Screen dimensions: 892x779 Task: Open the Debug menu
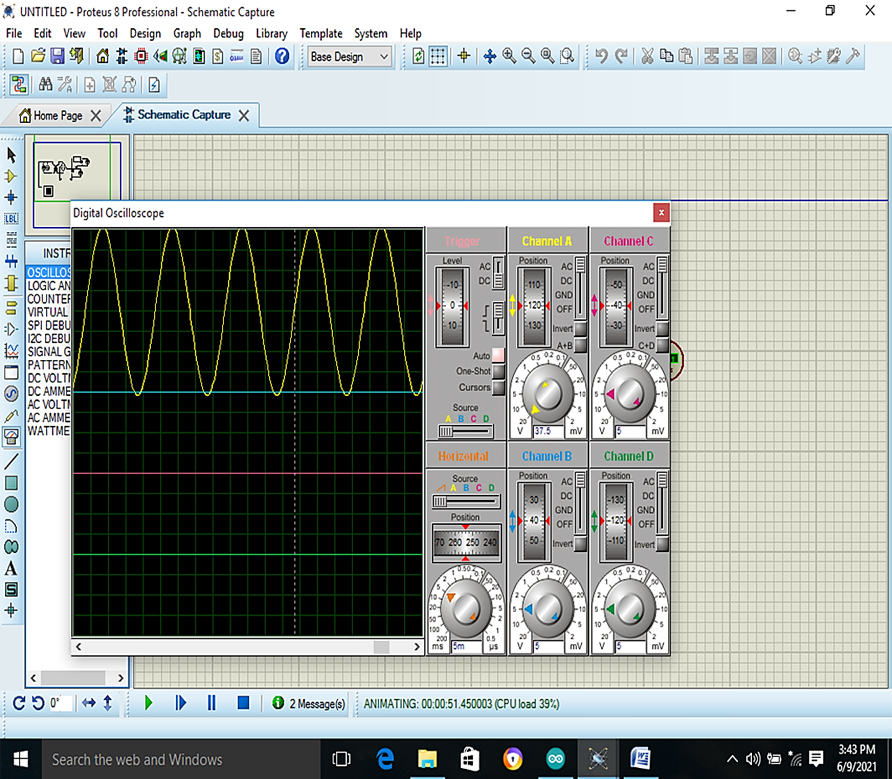[x=228, y=33]
